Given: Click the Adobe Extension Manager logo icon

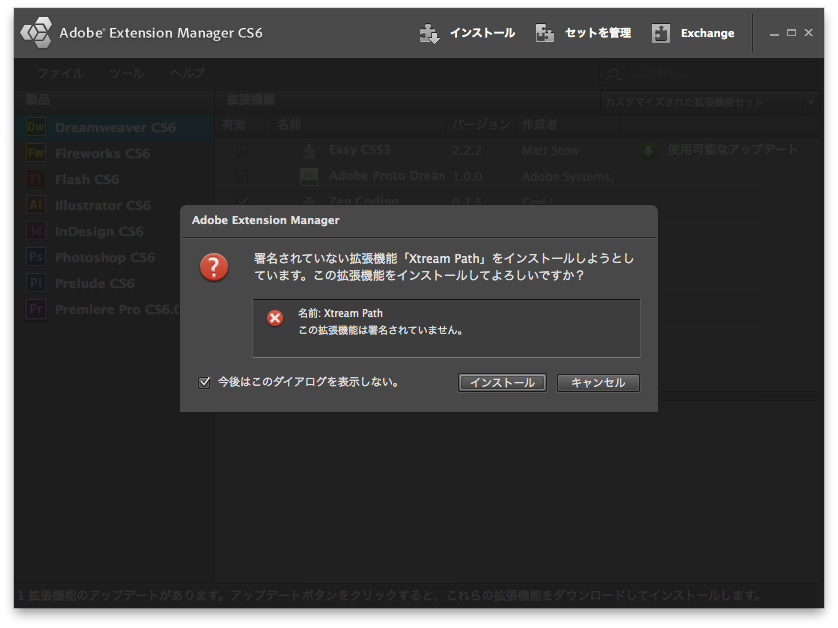Looking at the screenshot, I should [36, 33].
